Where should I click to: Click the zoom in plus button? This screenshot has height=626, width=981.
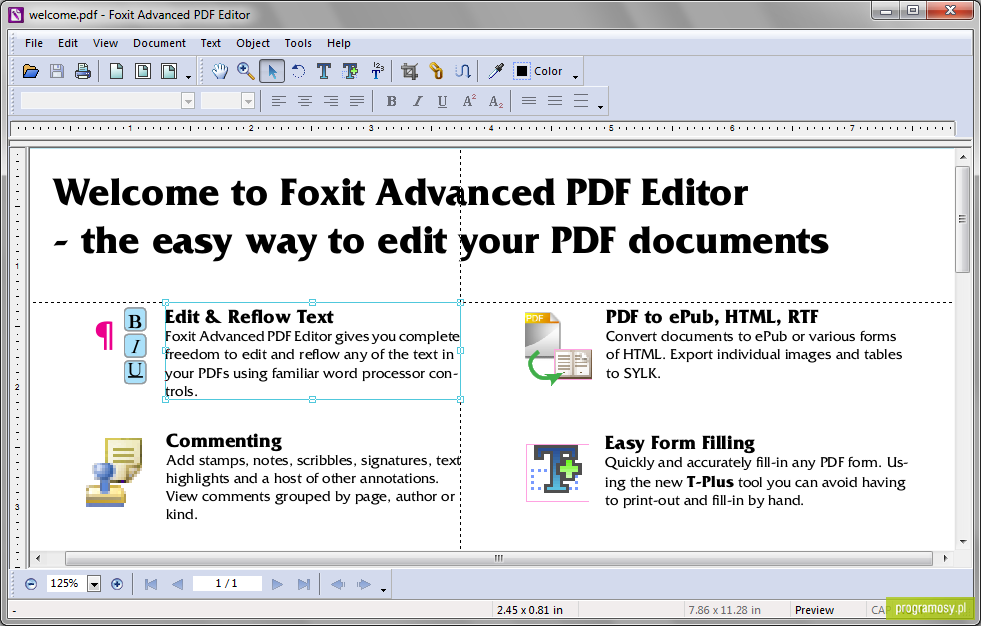tap(116, 584)
